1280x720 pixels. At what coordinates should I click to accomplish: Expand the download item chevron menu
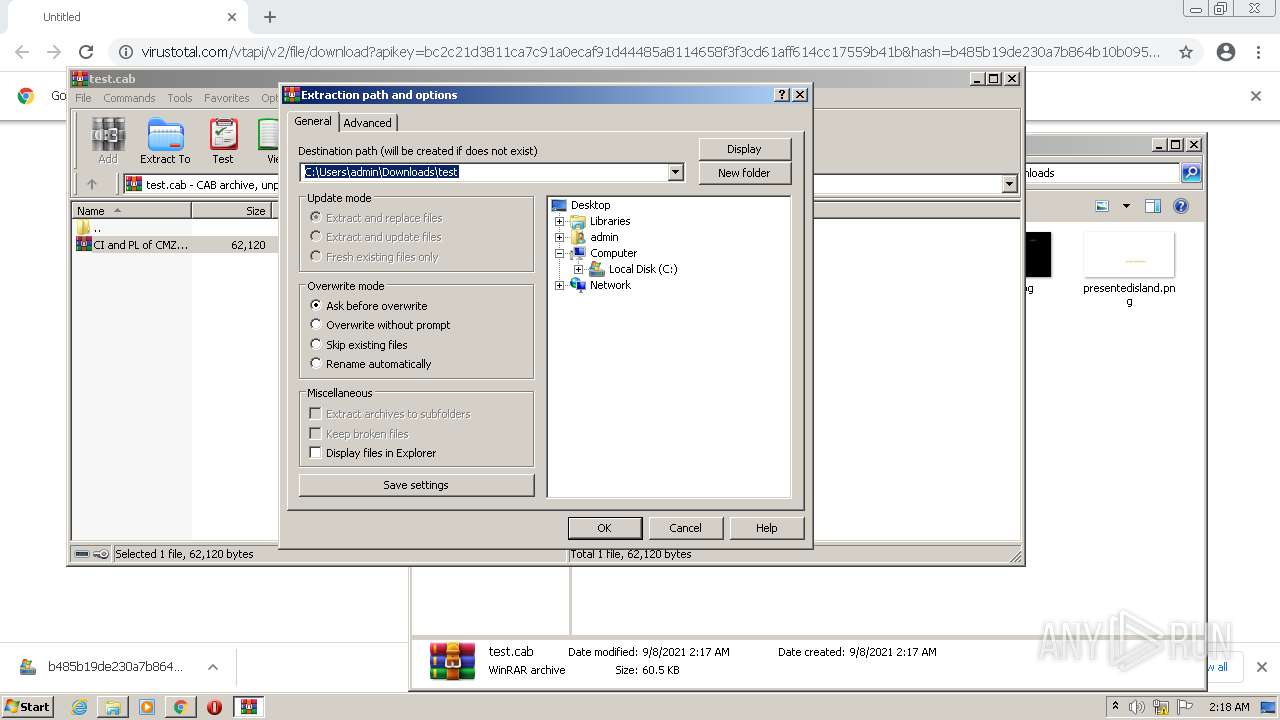(x=213, y=667)
